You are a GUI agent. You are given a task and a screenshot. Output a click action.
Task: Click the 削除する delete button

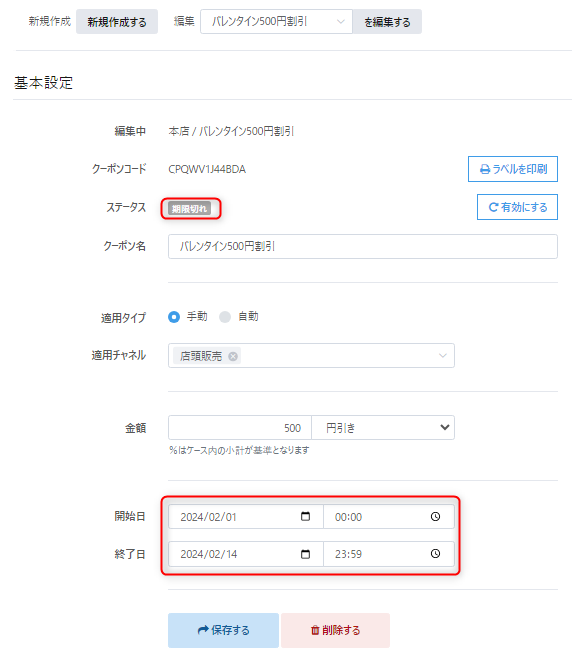tap(336, 630)
